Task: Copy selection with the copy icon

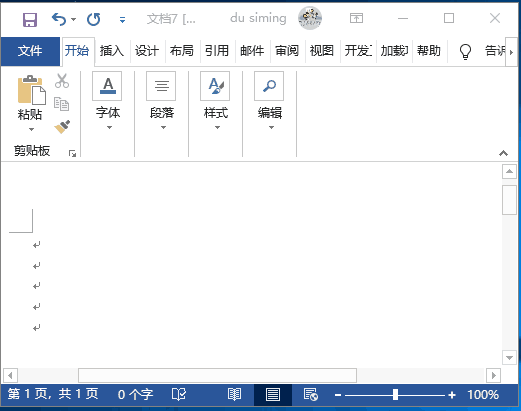Action: point(62,104)
